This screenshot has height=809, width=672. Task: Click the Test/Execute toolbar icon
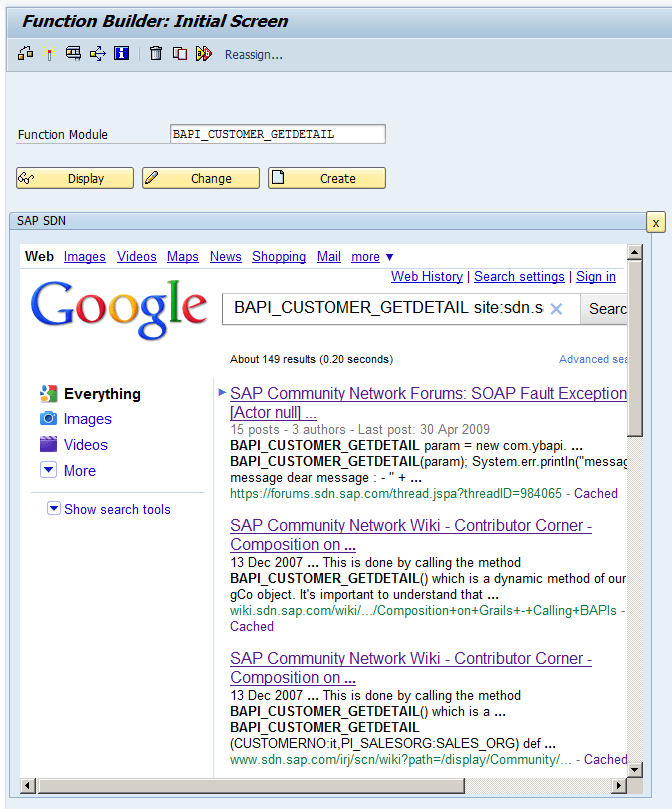(204, 53)
